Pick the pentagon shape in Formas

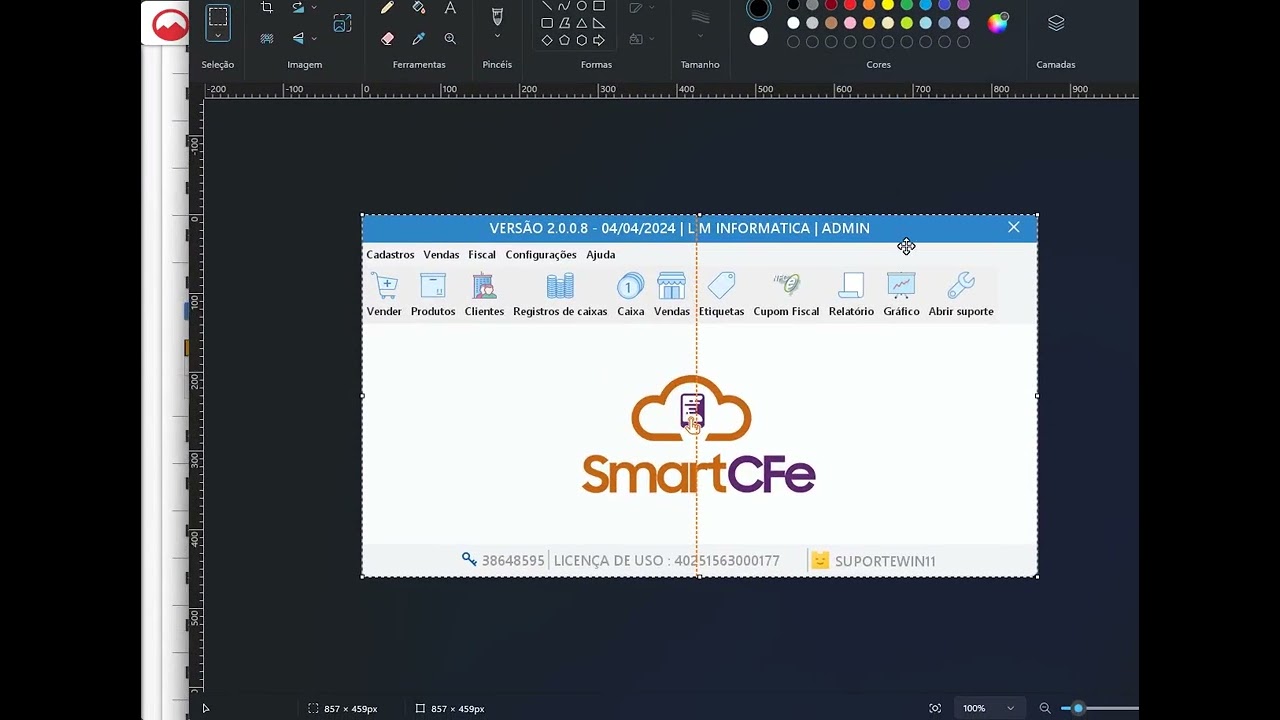pos(564,40)
